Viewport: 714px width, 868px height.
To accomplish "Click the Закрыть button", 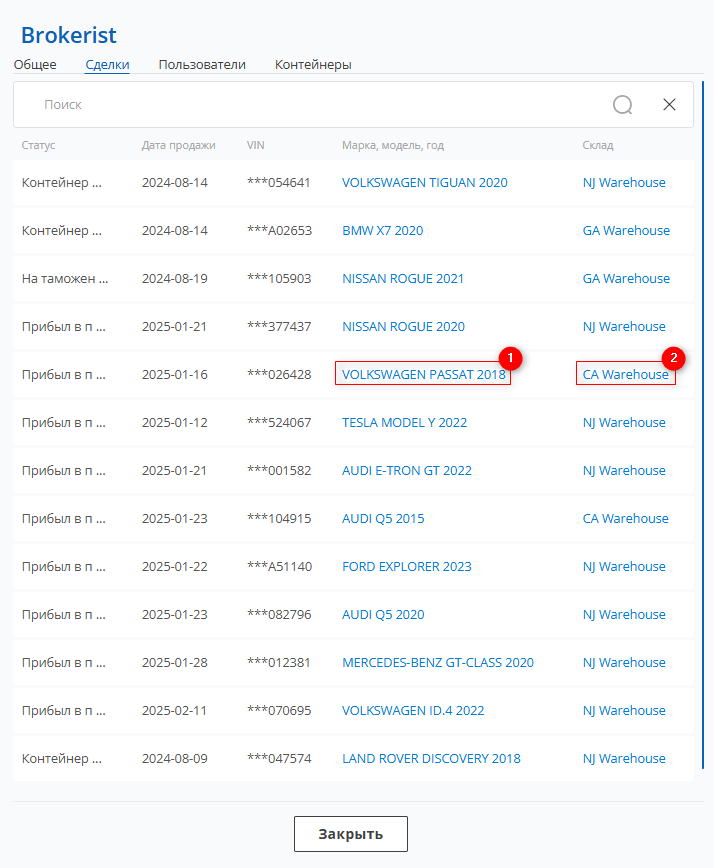I will click(x=351, y=834).
